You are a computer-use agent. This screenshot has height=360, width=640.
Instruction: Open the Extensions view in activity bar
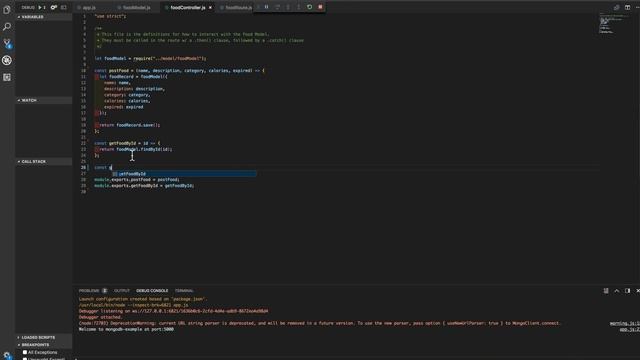(7, 78)
